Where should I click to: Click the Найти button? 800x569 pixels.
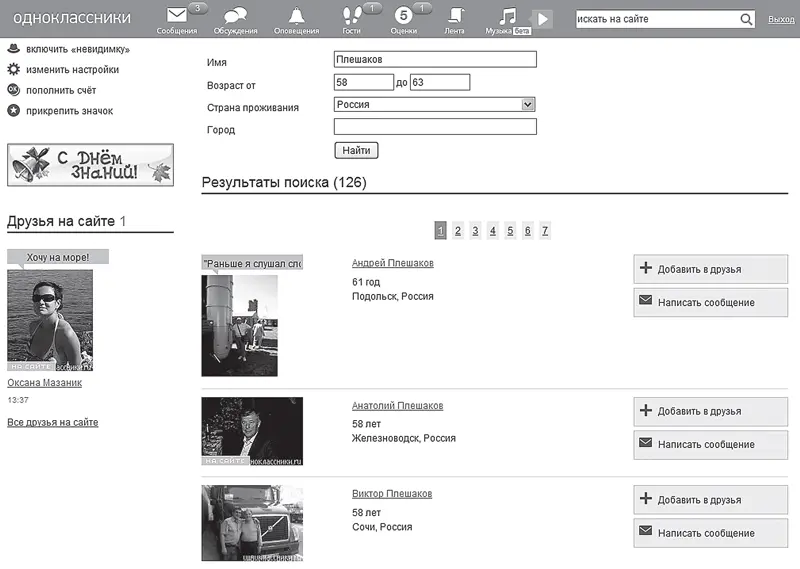[356, 150]
